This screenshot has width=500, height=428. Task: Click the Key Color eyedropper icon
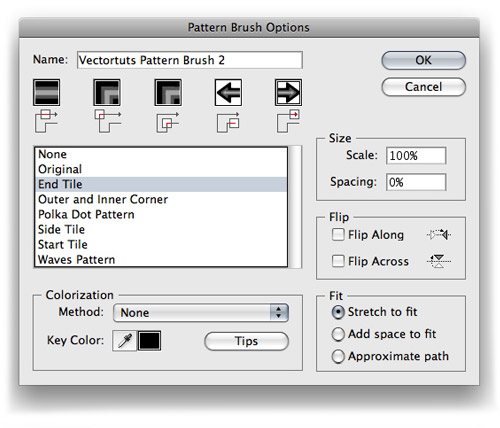click(x=125, y=341)
